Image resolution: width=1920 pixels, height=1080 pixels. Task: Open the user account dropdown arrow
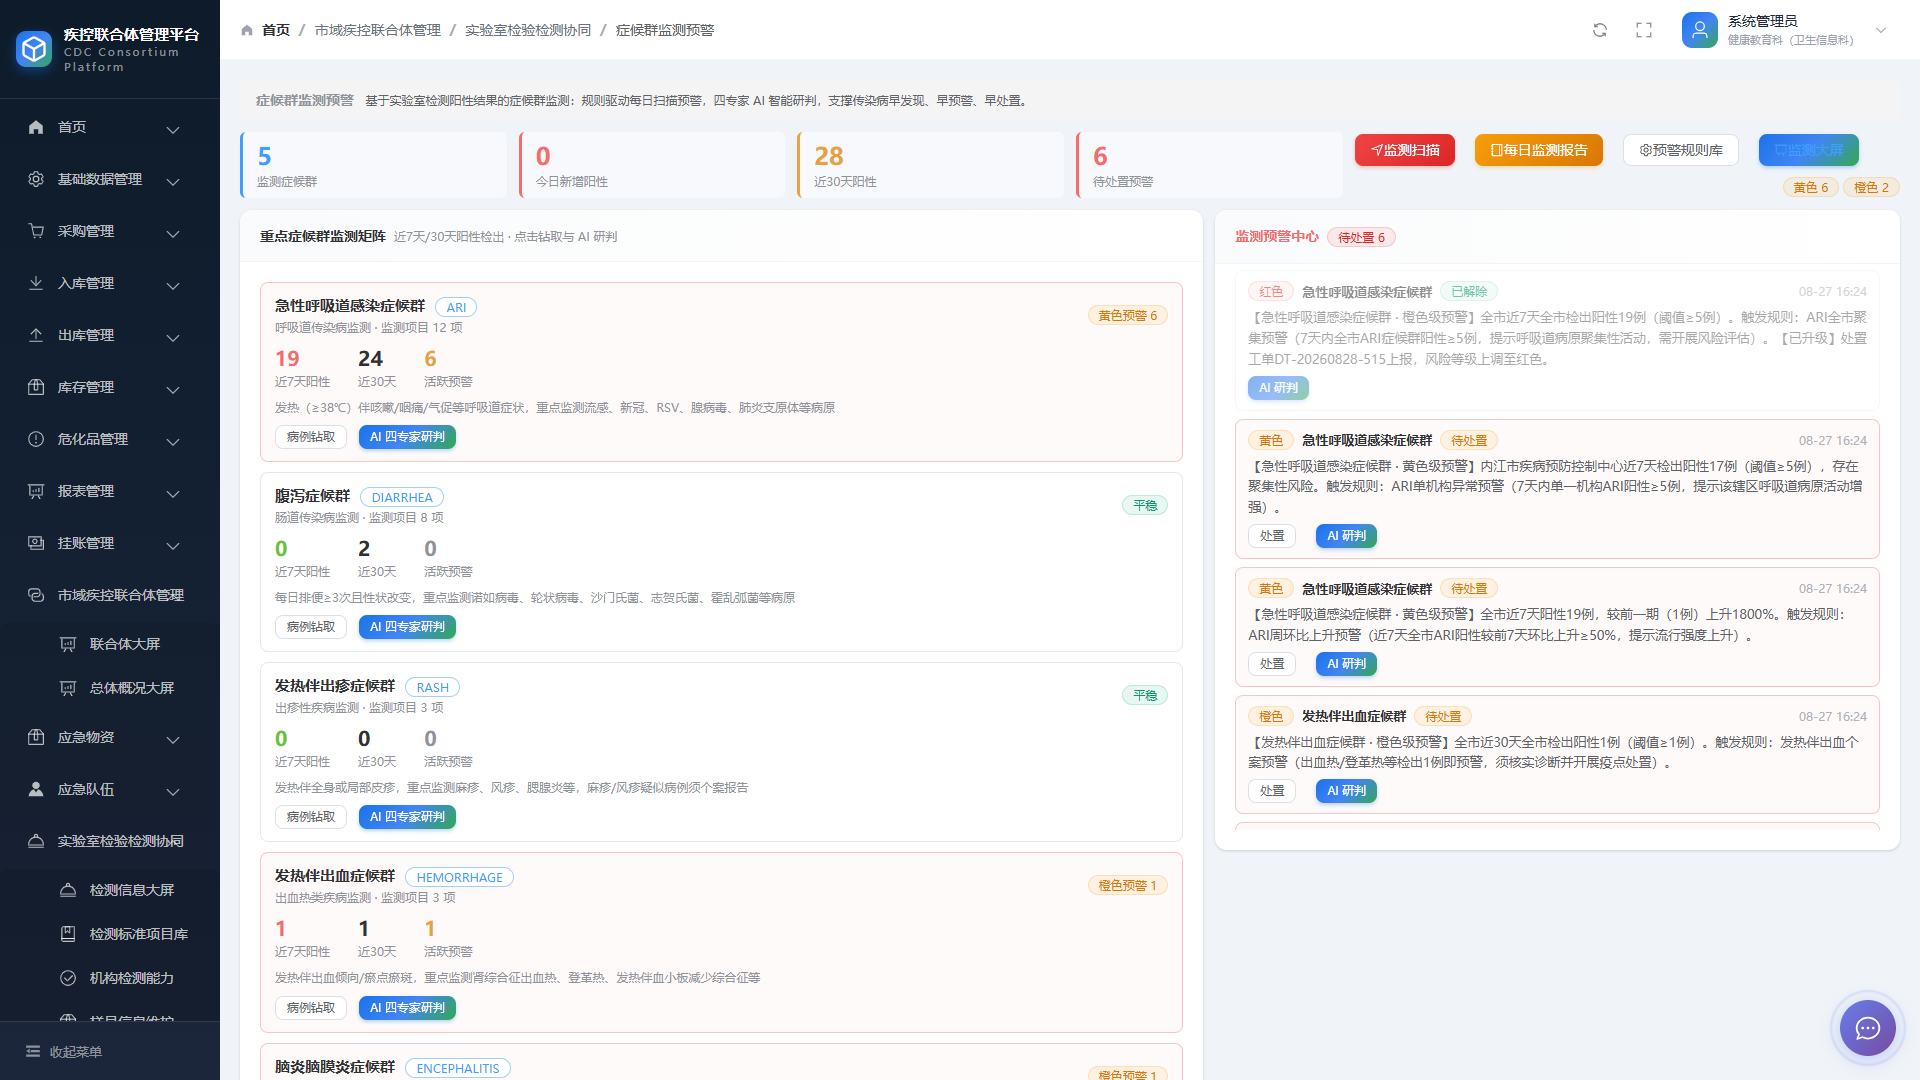pos(1881,30)
